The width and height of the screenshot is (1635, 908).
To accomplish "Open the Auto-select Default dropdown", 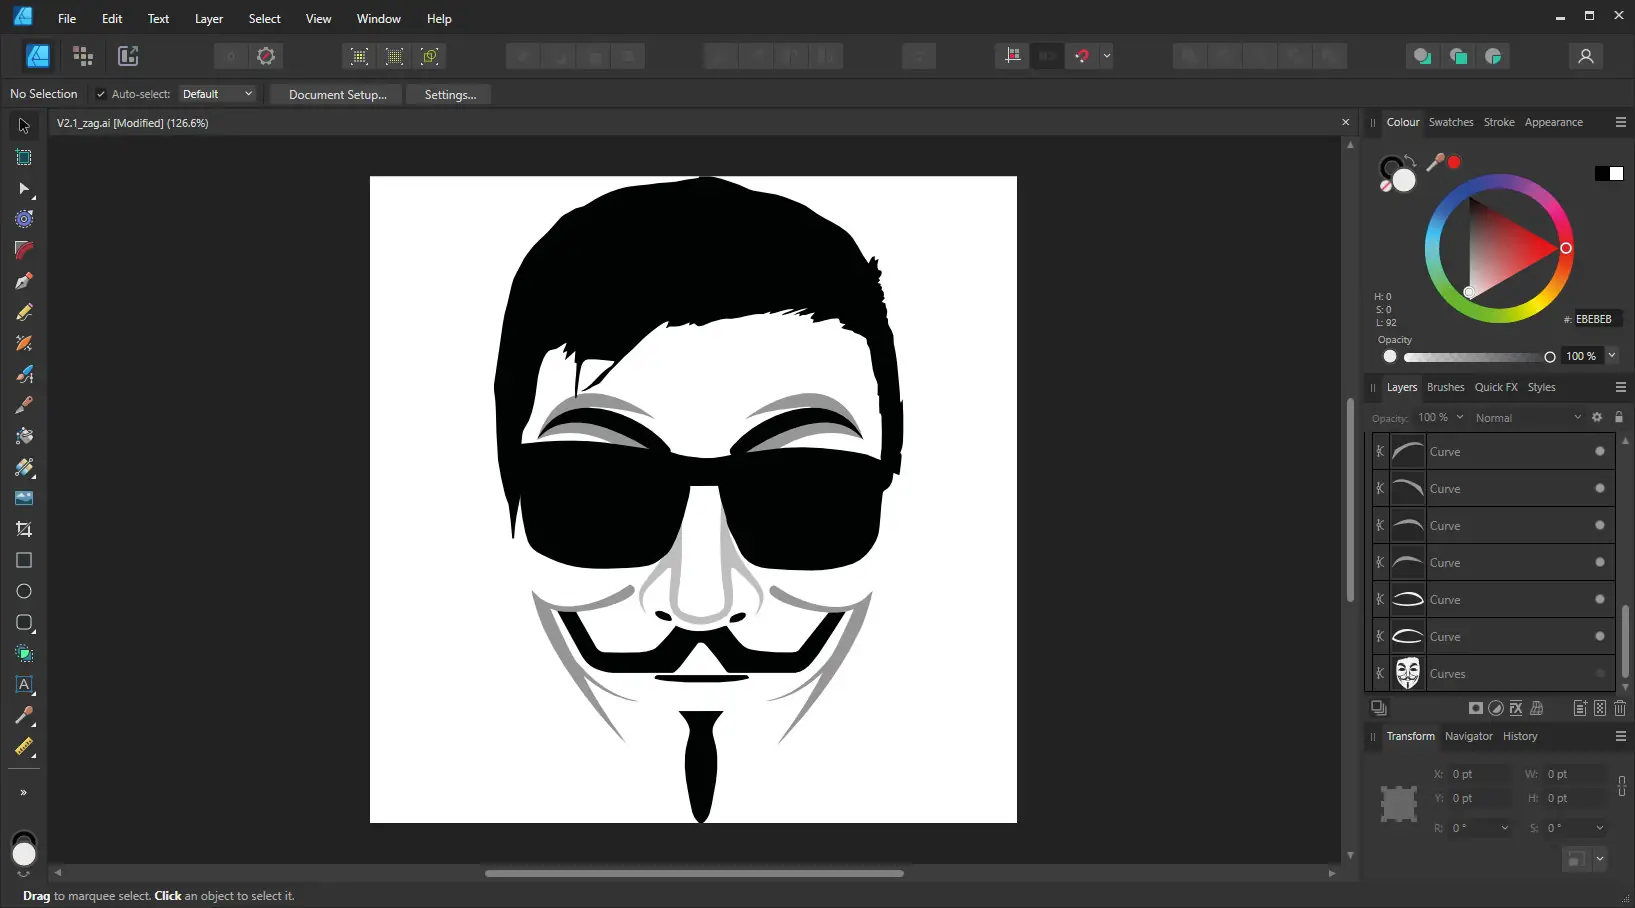I will click(217, 94).
